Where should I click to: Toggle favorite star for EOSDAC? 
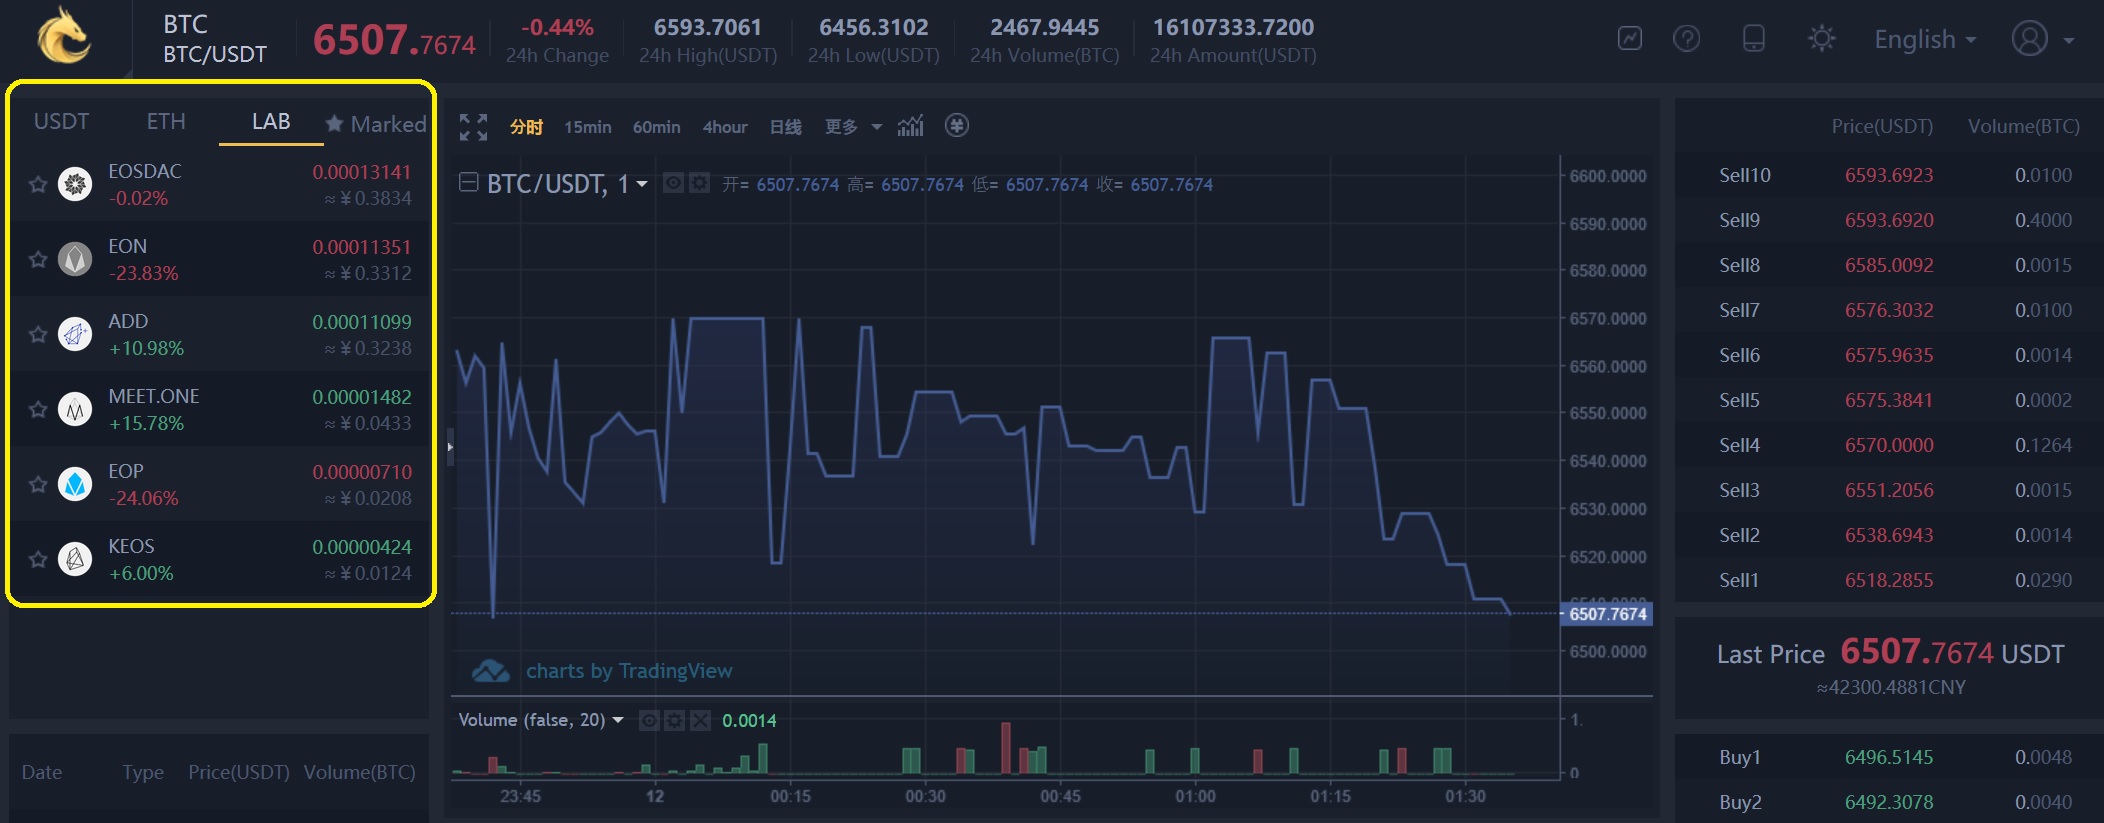[x=38, y=184]
